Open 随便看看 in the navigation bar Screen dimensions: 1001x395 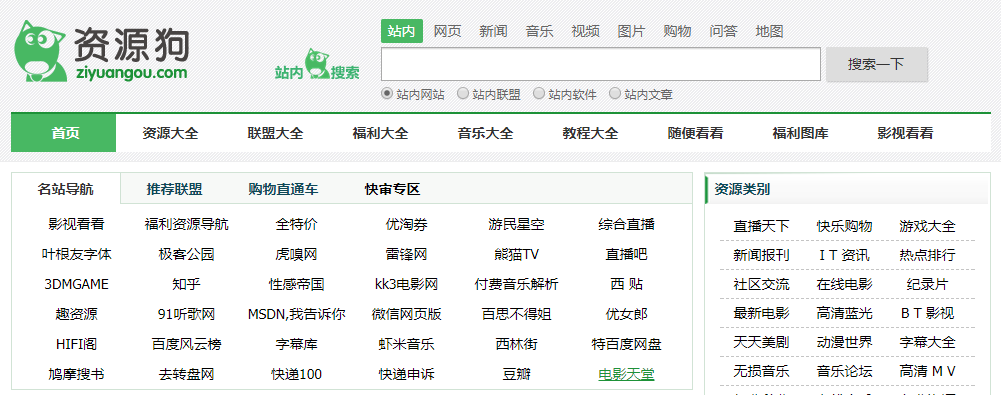pyautogui.click(x=695, y=133)
